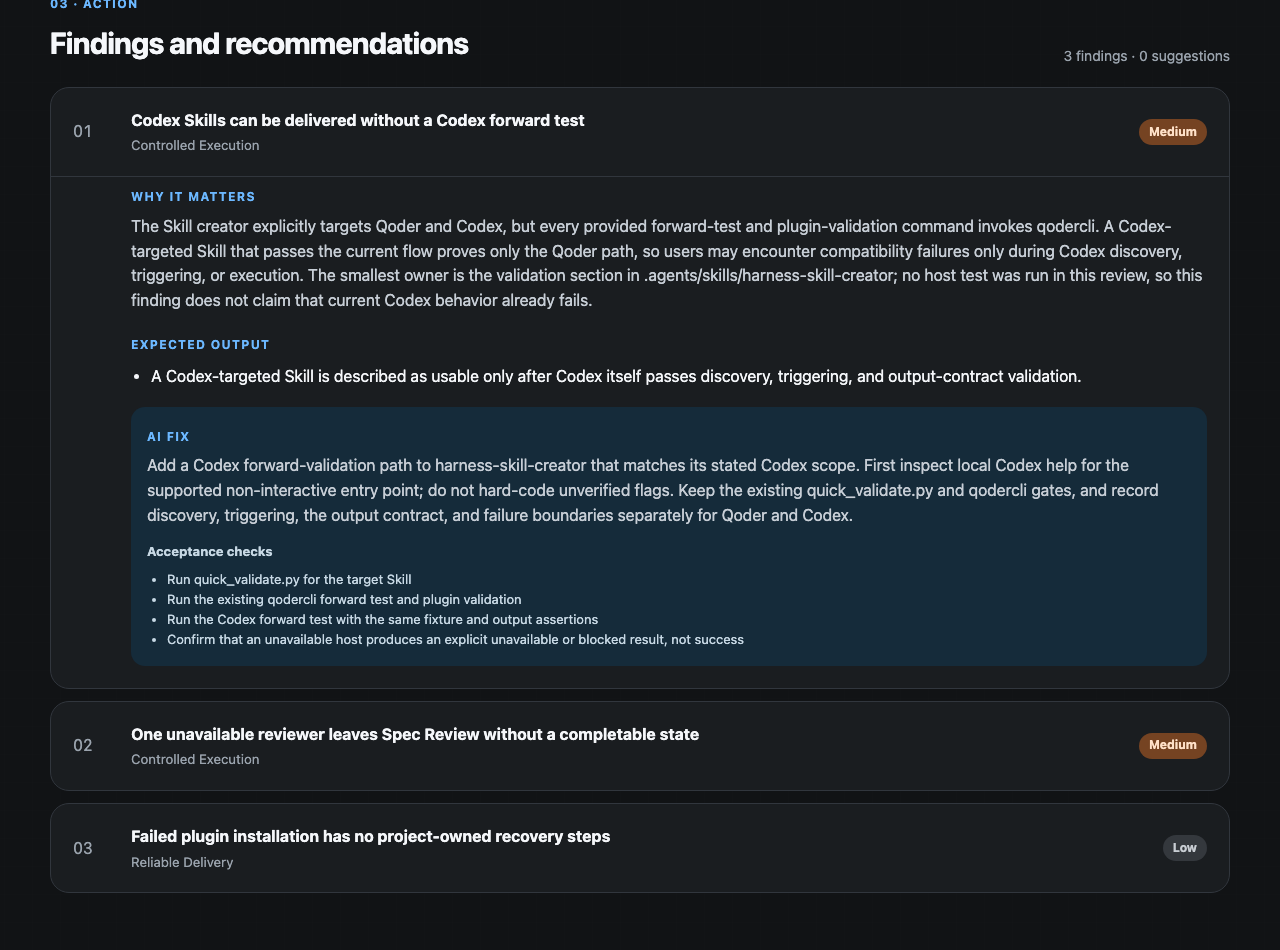Viewport: 1280px width, 950px height.
Task: Click the AI FIX panel heading
Action: (x=168, y=437)
